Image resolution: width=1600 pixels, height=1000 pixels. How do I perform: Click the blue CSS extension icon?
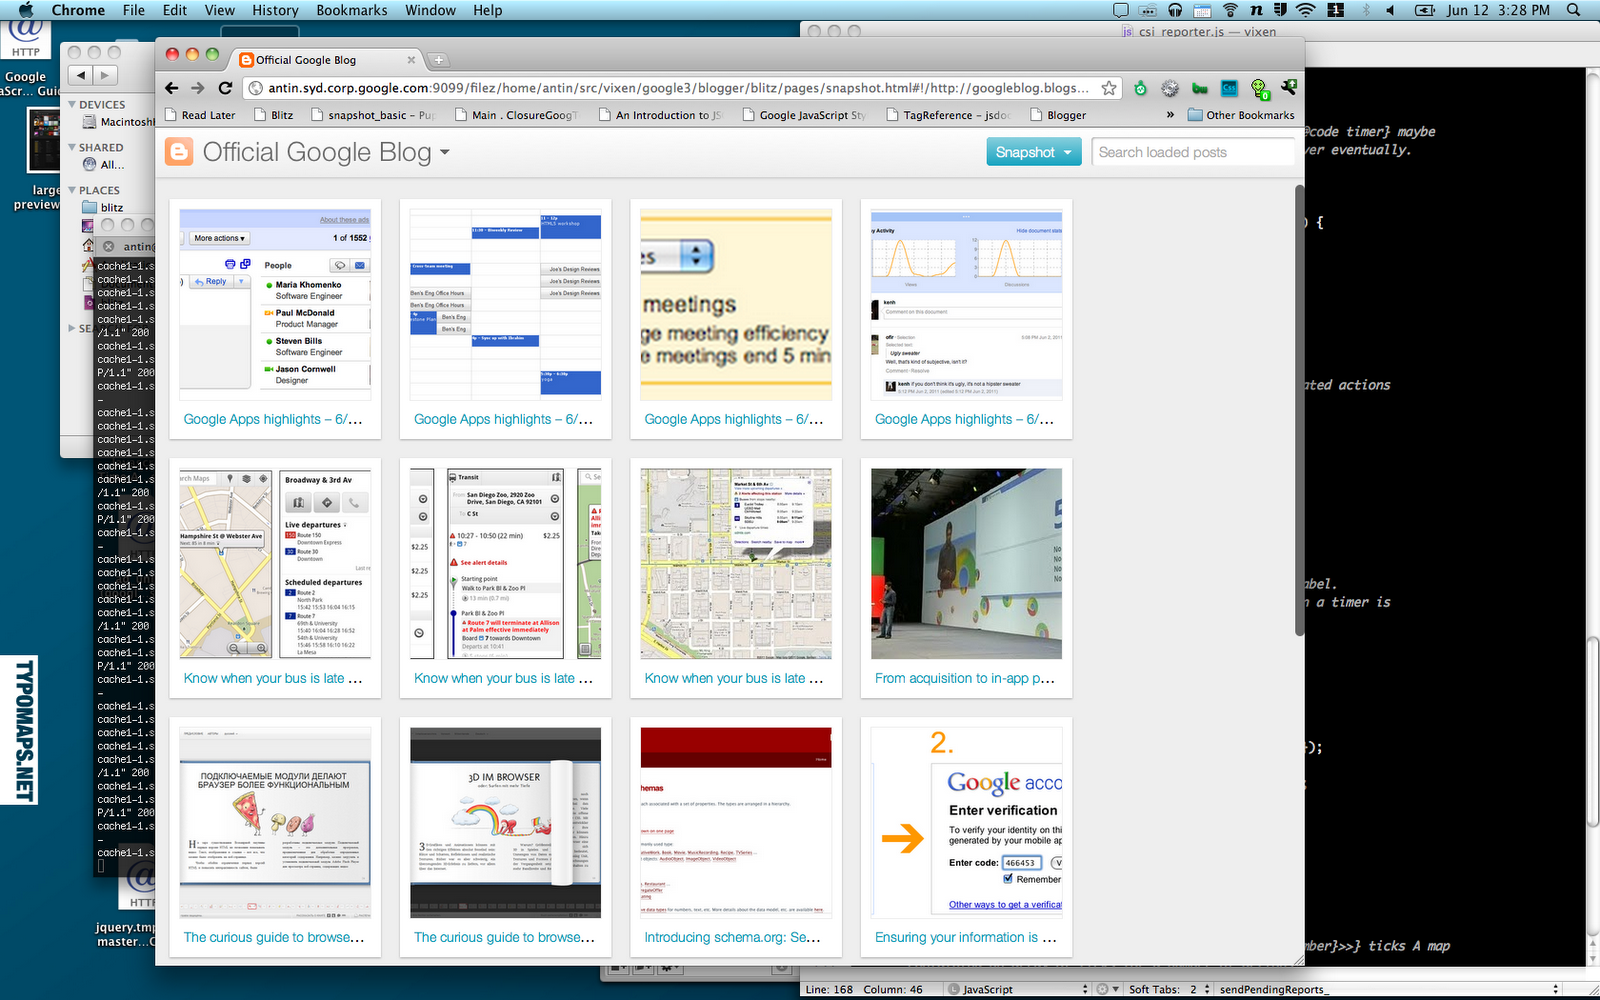tap(1230, 88)
